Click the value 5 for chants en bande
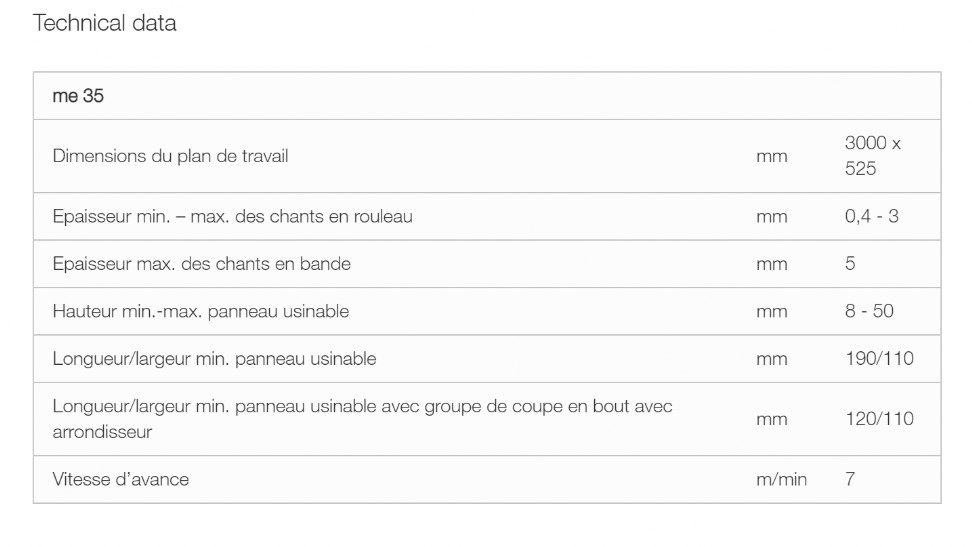The image size is (972, 547). (x=850, y=264)
